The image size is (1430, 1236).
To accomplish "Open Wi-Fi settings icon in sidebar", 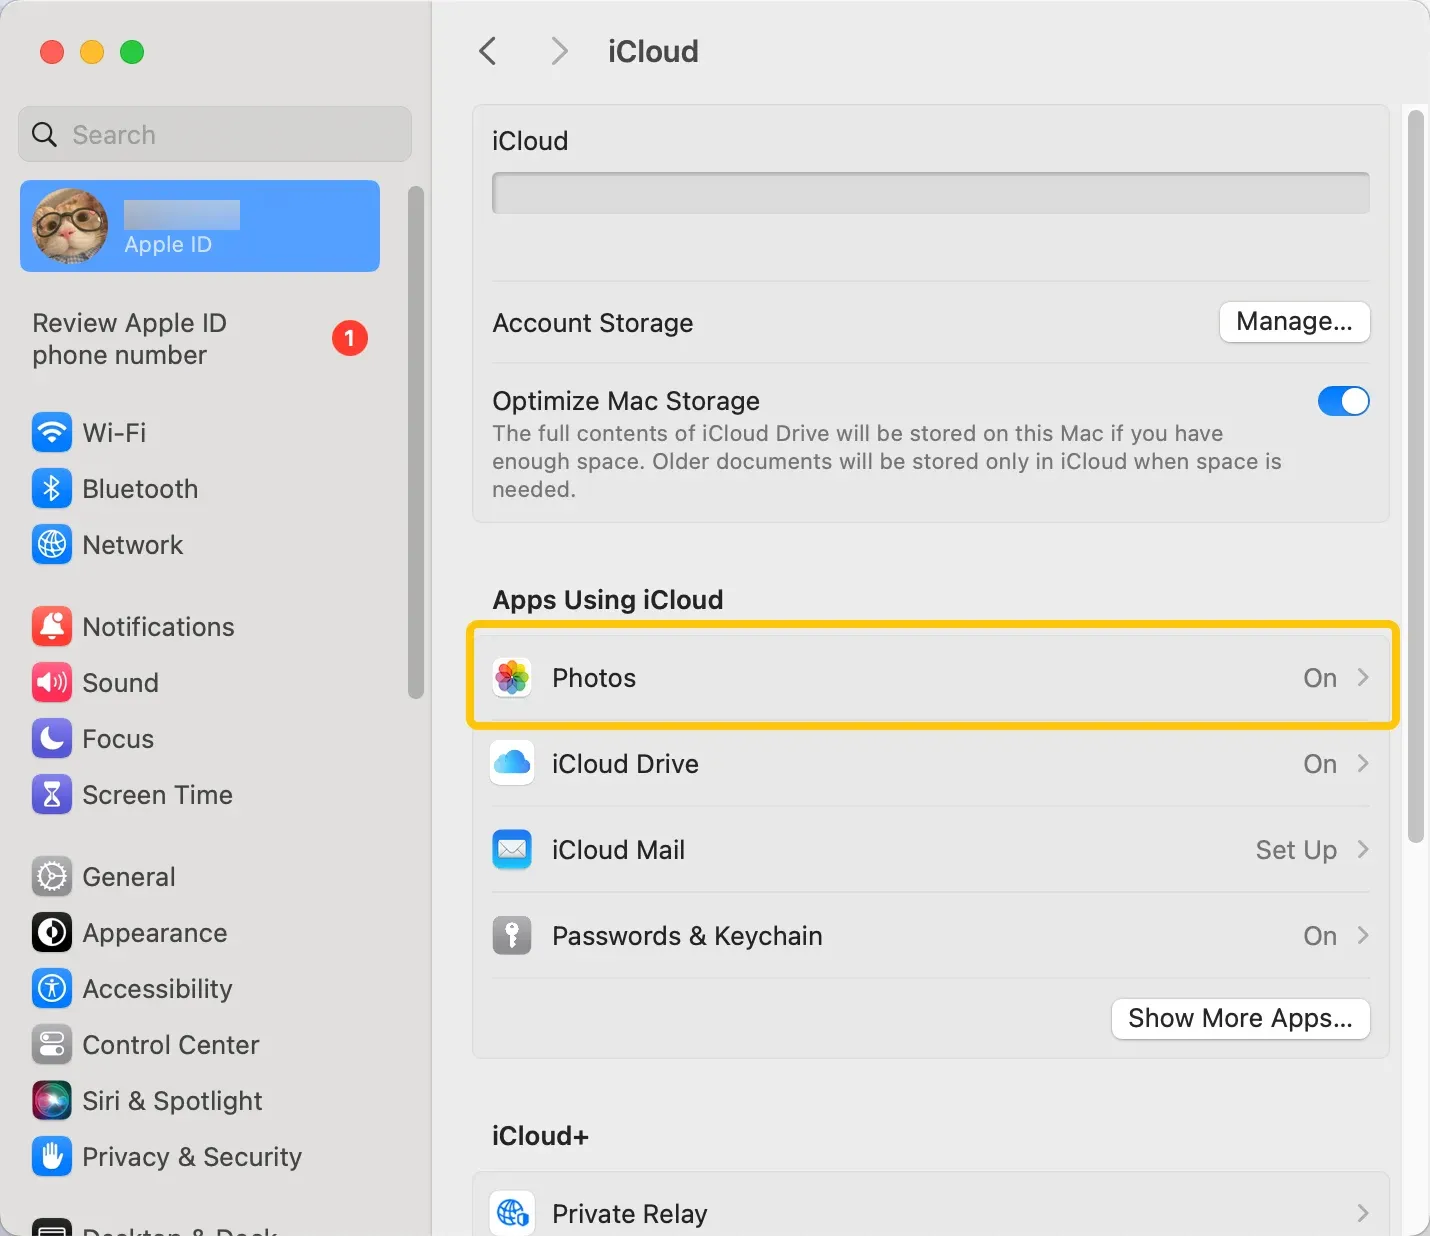I will pos(52,433).
